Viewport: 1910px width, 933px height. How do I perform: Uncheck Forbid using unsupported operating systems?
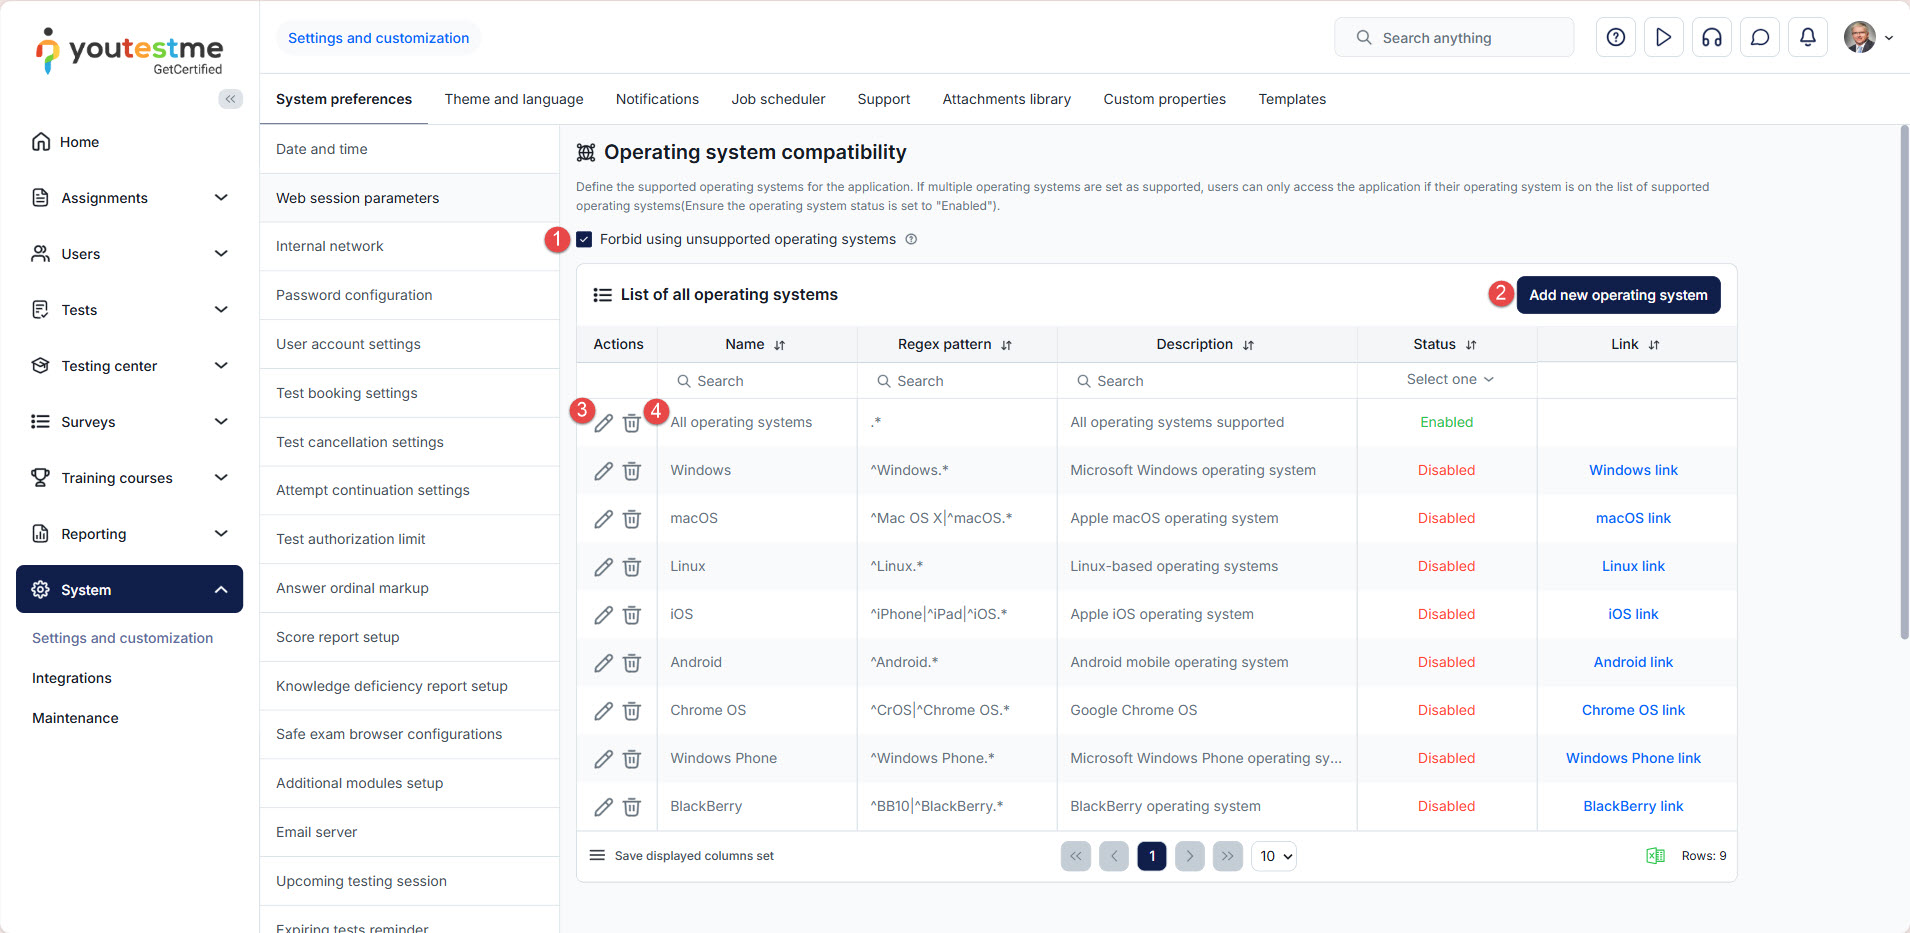(x=585, y=240)
